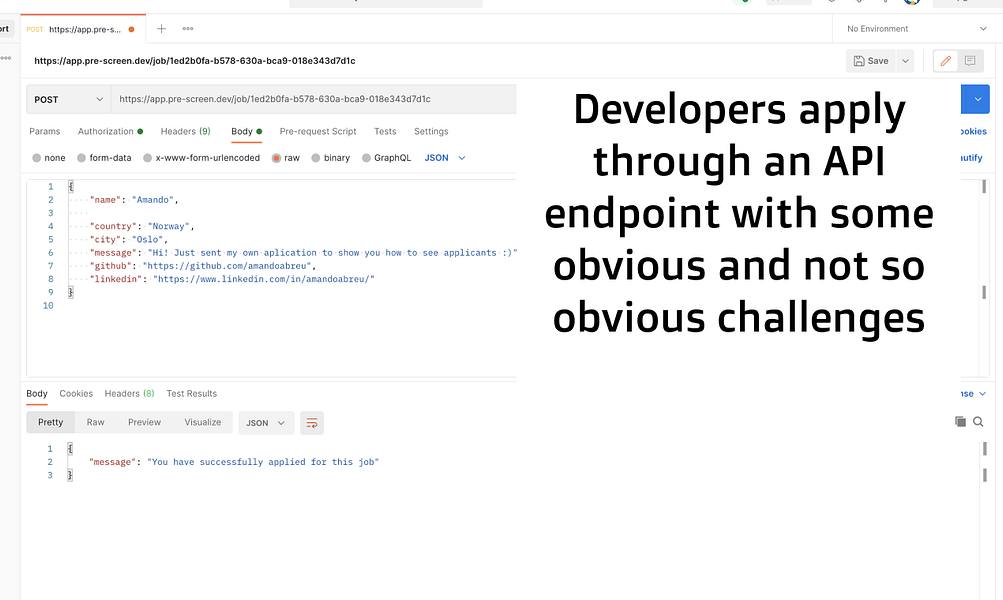1003x600 pixels.
Task: Open the blue JSON raw format dropdown
Action: click(445, 158)
